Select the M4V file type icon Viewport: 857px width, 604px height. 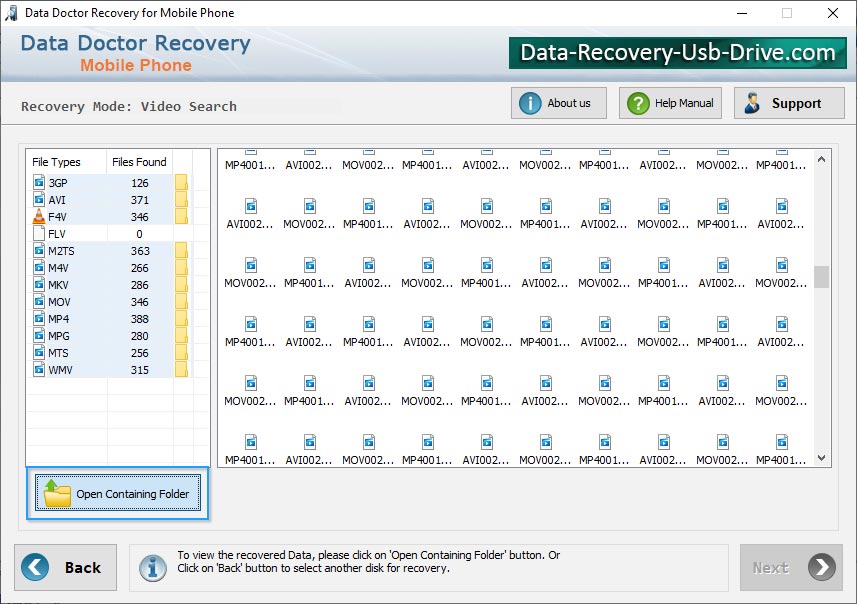(39, 267)
